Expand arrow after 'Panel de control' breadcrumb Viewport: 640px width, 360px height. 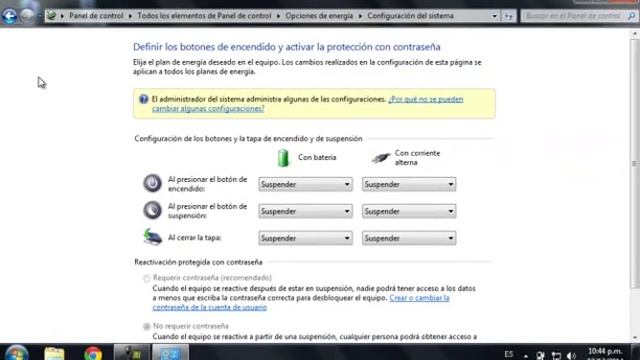130,16
